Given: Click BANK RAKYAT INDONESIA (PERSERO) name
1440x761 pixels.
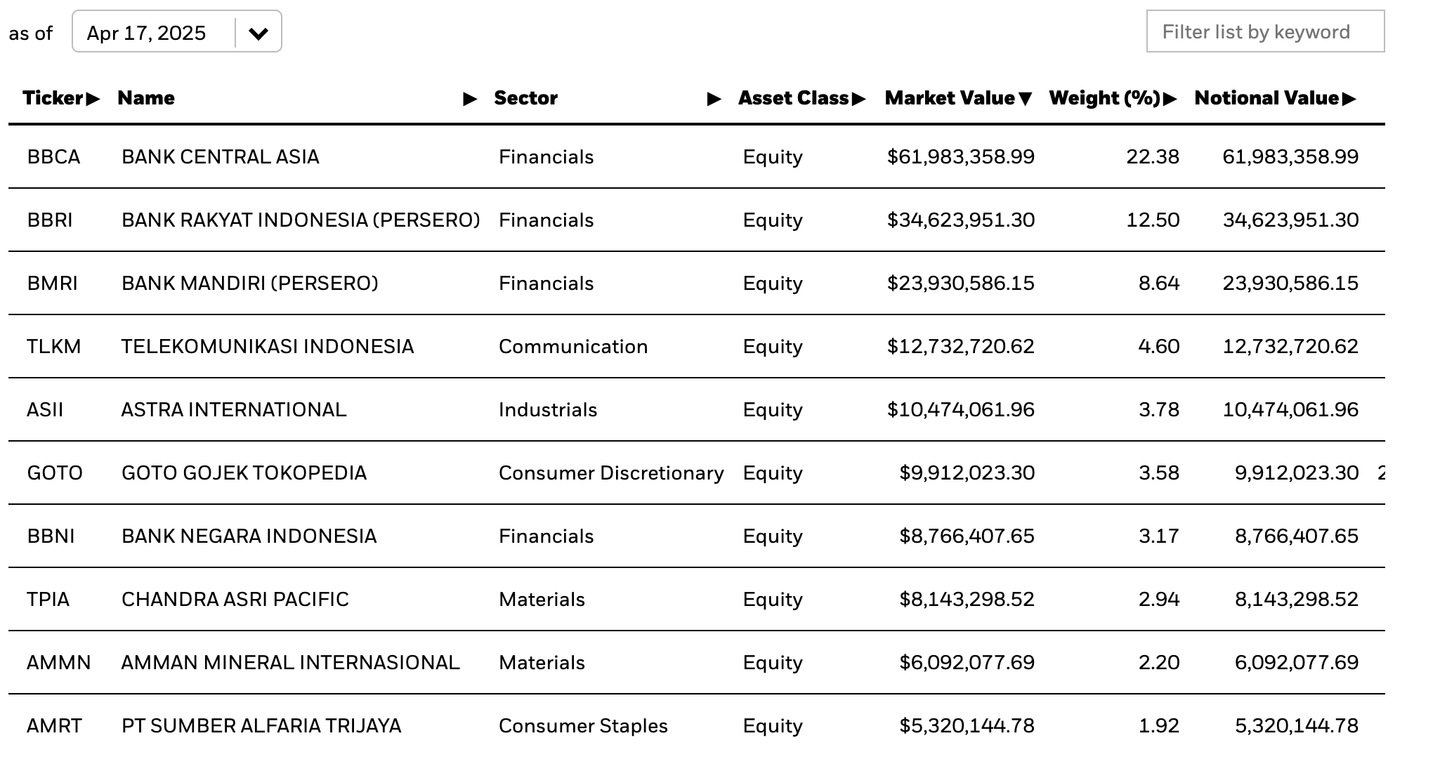Looking at the screenshot, I should point(300,220).
